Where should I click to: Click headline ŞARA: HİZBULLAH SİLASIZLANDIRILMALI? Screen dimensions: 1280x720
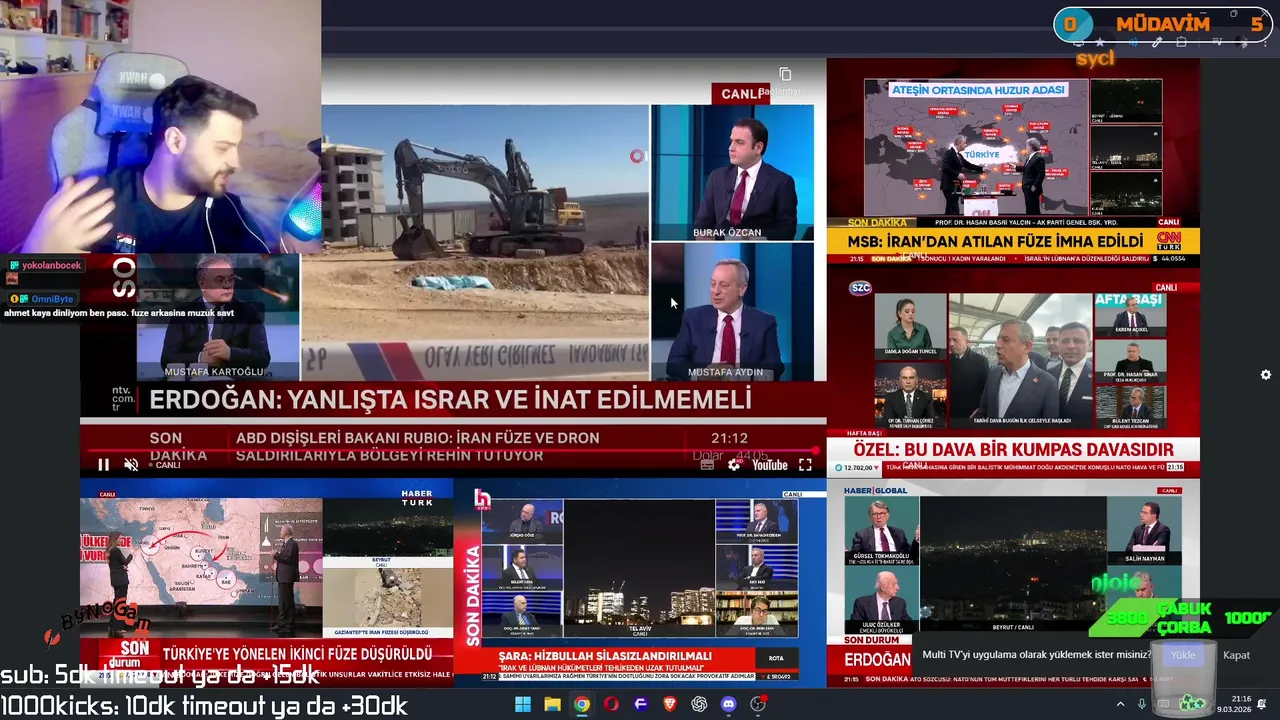pos(605,656)
